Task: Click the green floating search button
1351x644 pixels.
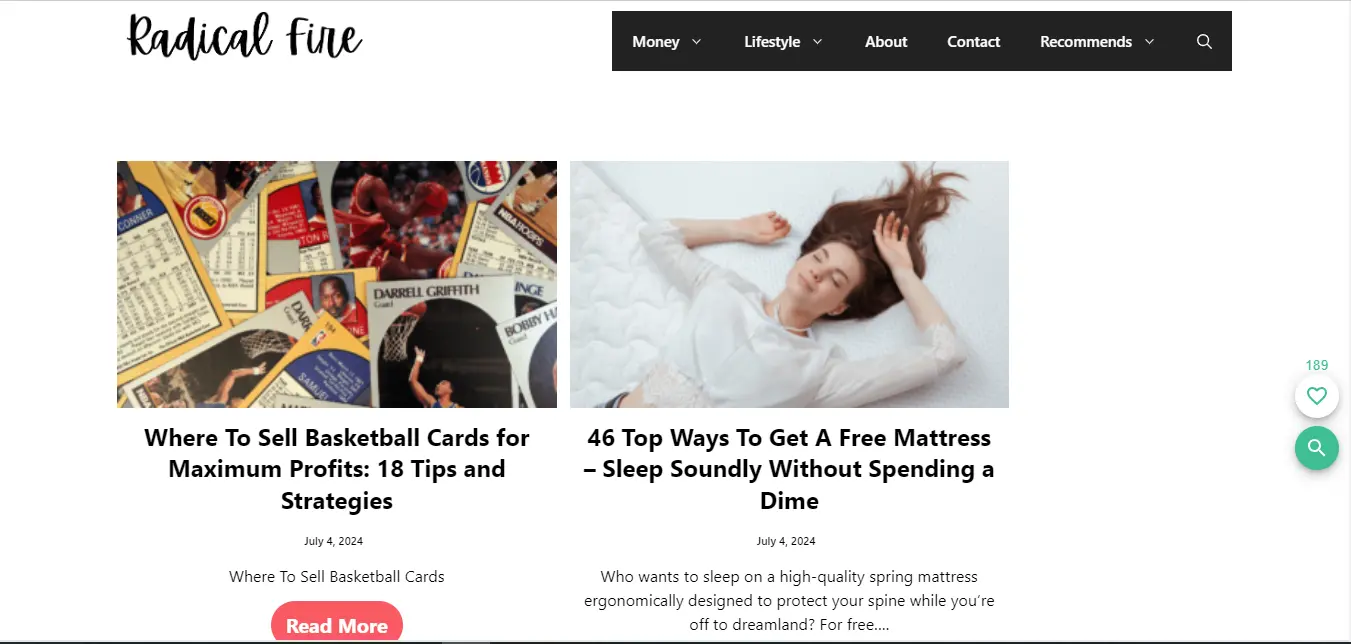Action: coord(1317,447)
